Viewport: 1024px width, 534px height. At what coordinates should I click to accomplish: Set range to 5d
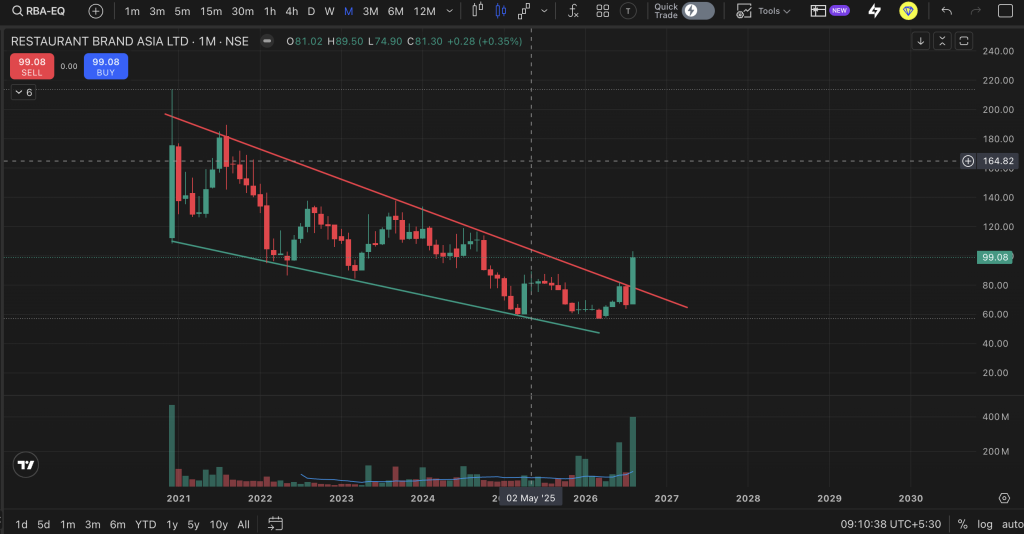point(43,524)
